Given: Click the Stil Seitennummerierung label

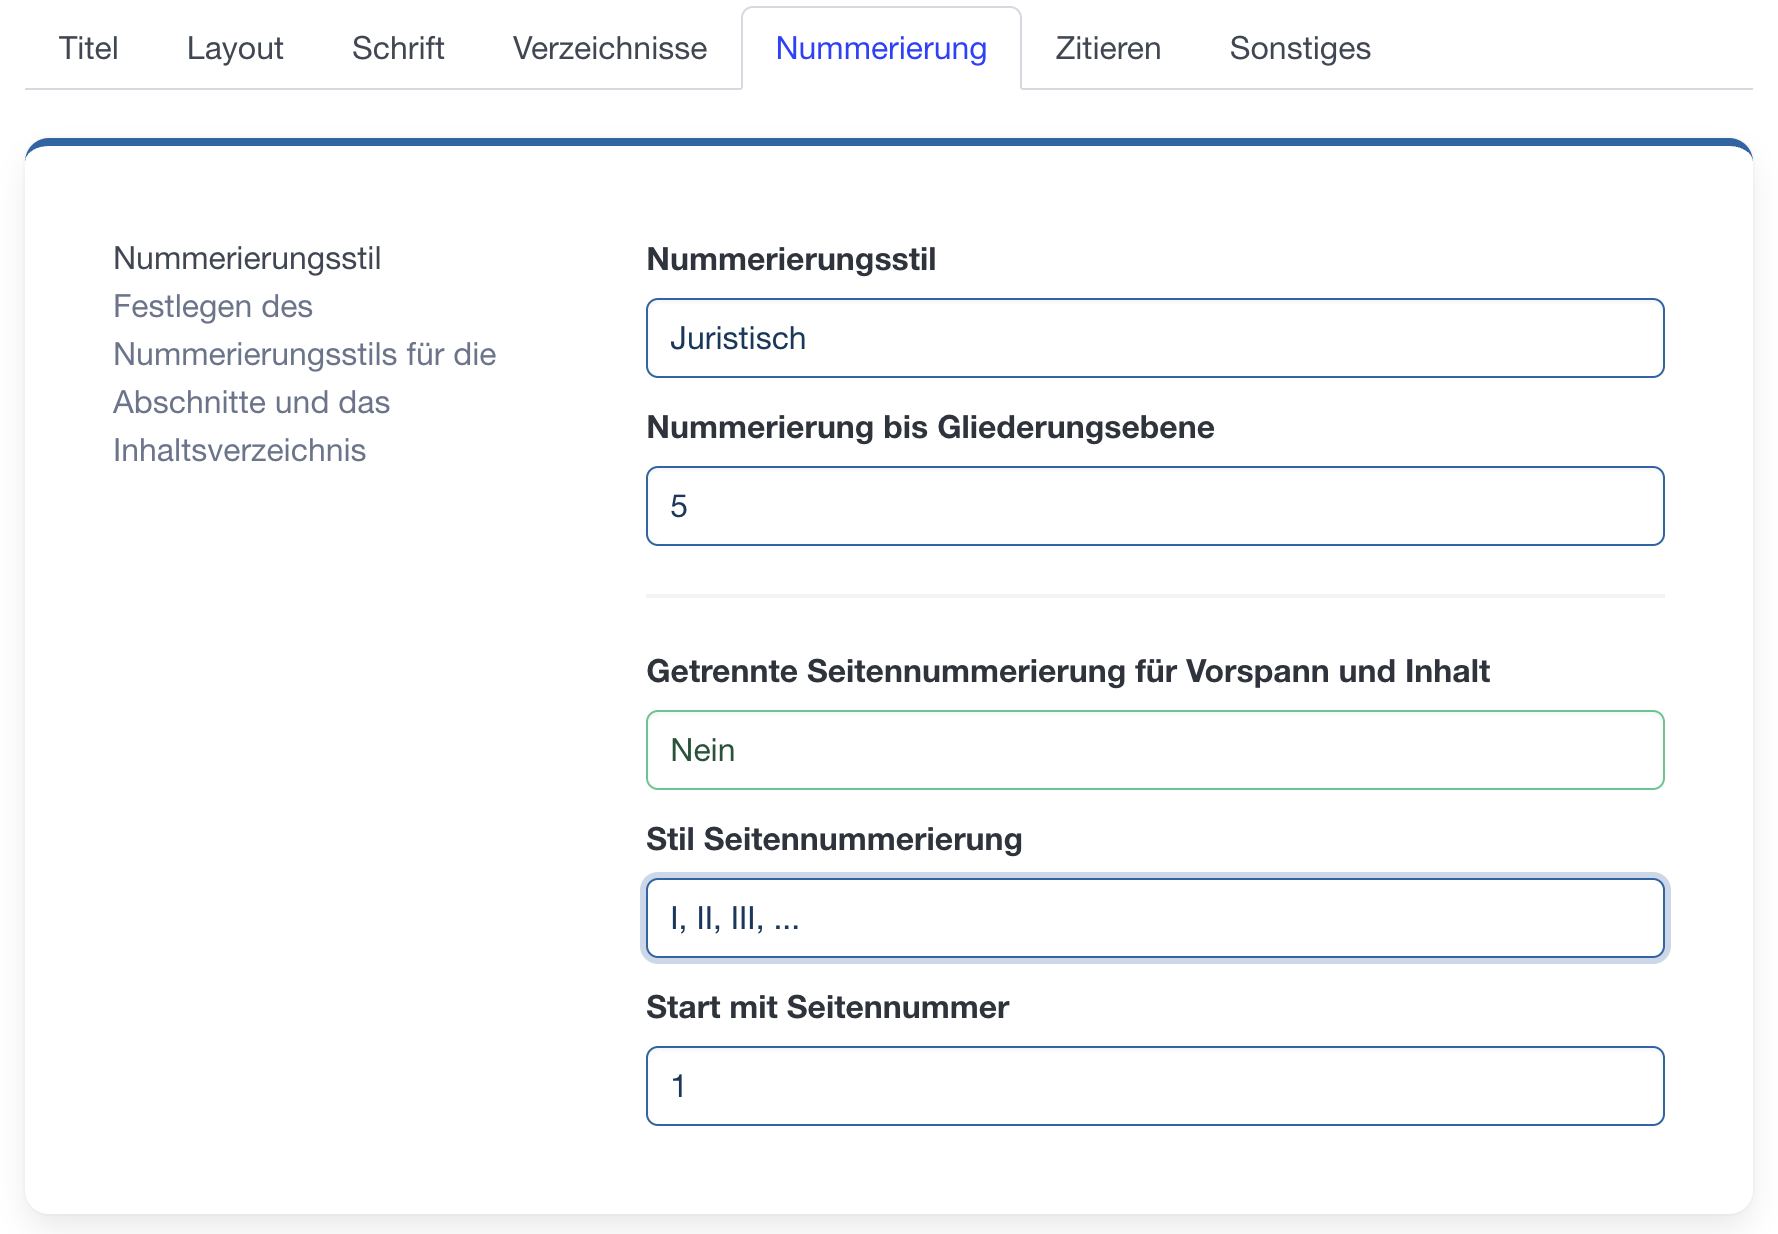Looking at the screenshot, I should pyautogui.click(x=834, y=839).
